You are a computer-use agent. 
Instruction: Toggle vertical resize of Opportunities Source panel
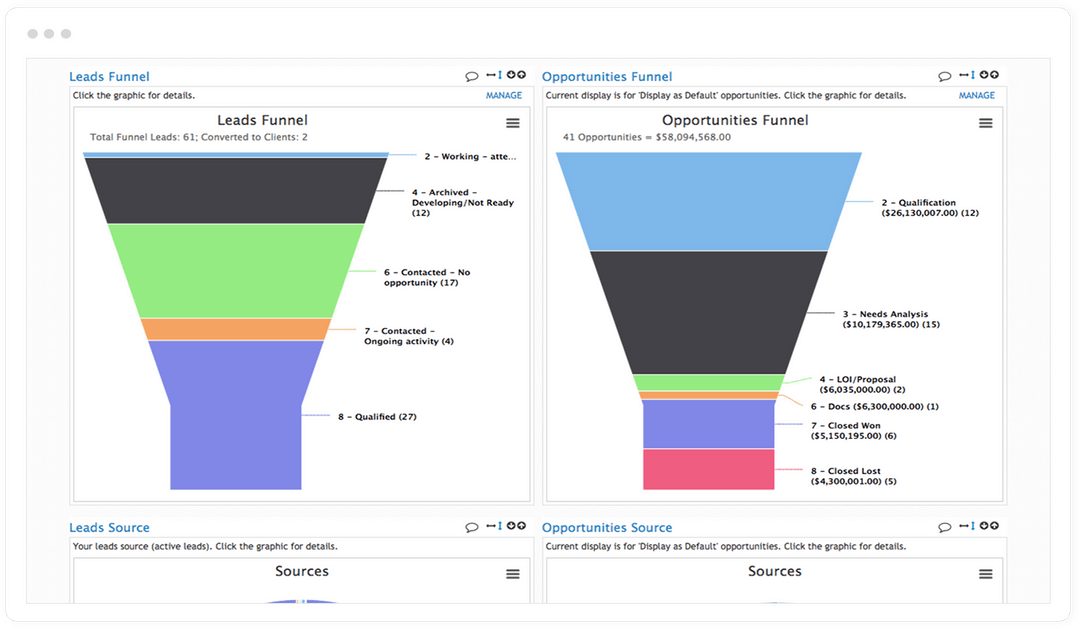973,526
